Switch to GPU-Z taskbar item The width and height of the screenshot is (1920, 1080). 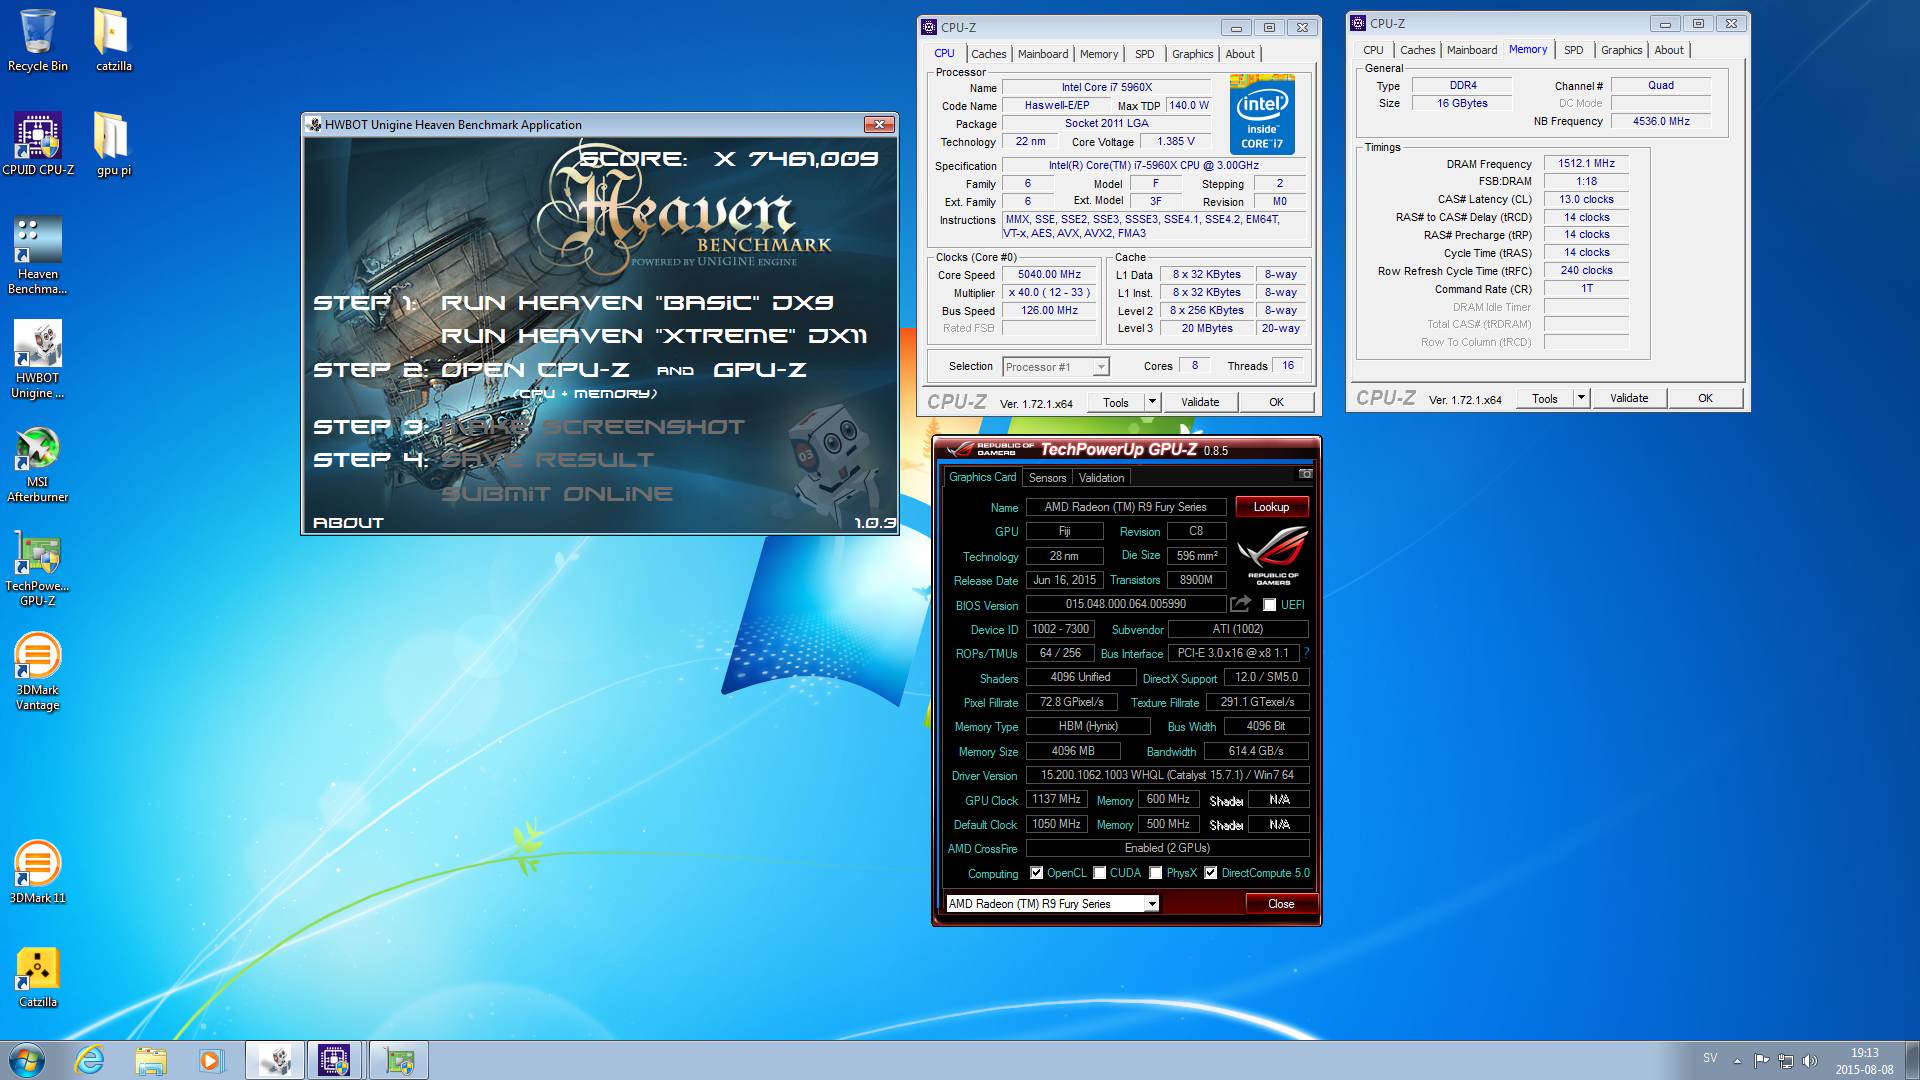pyautogui.click(x=399, y=1060)
